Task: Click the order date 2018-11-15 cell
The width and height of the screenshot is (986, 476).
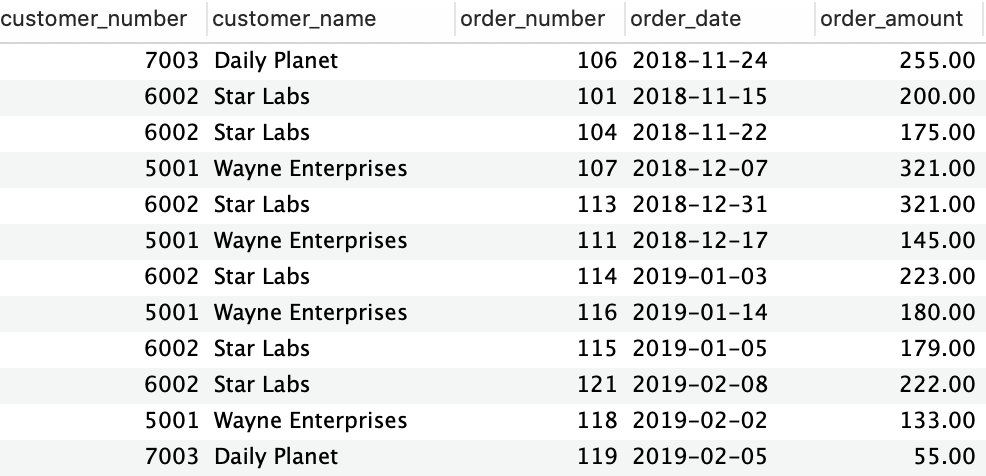Action: pos(700,97)
